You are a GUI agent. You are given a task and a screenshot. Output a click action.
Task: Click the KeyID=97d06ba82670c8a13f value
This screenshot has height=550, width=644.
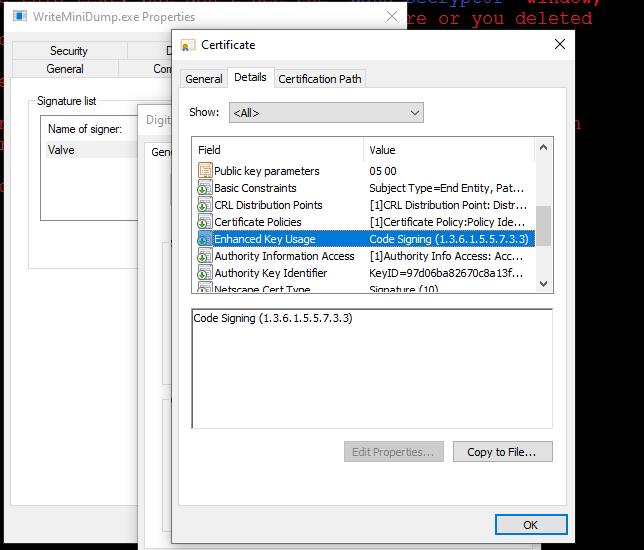(446, 273)
